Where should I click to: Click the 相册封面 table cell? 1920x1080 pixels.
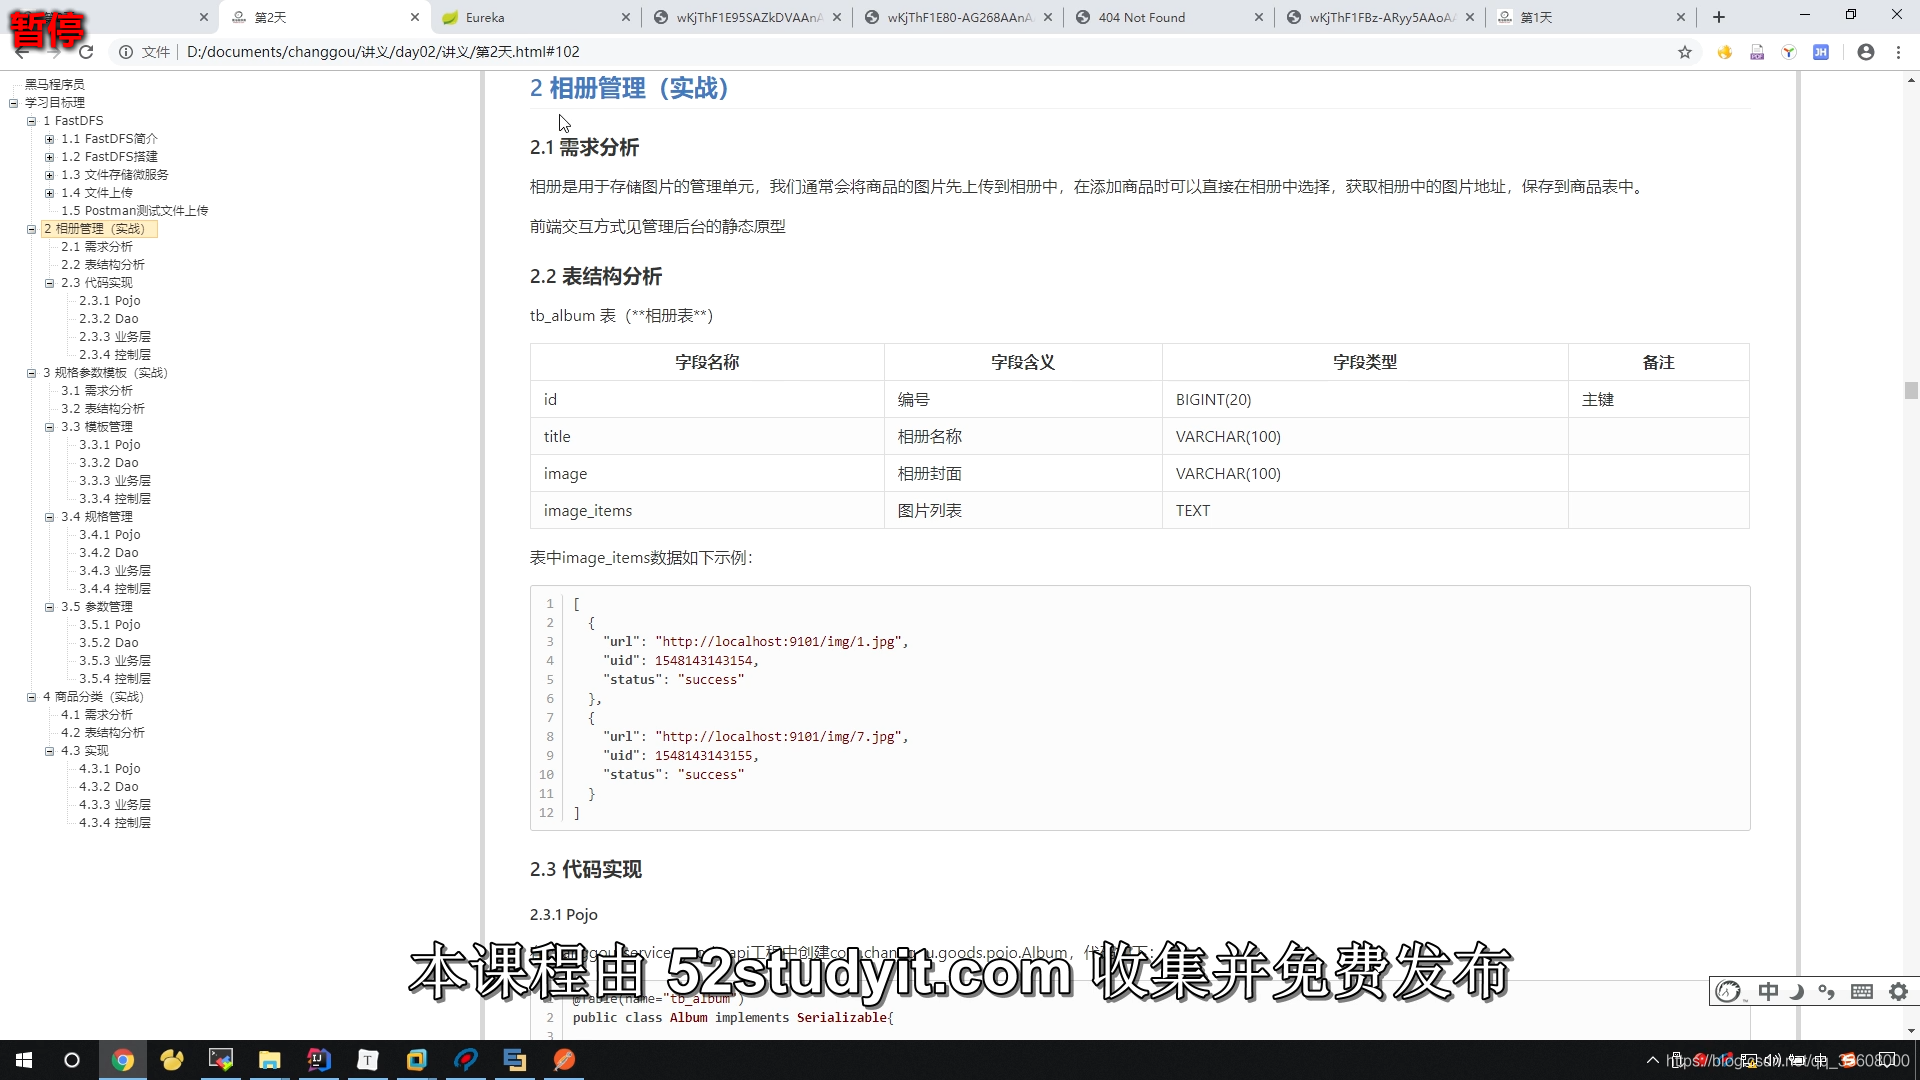click(x=1022, y=474)
